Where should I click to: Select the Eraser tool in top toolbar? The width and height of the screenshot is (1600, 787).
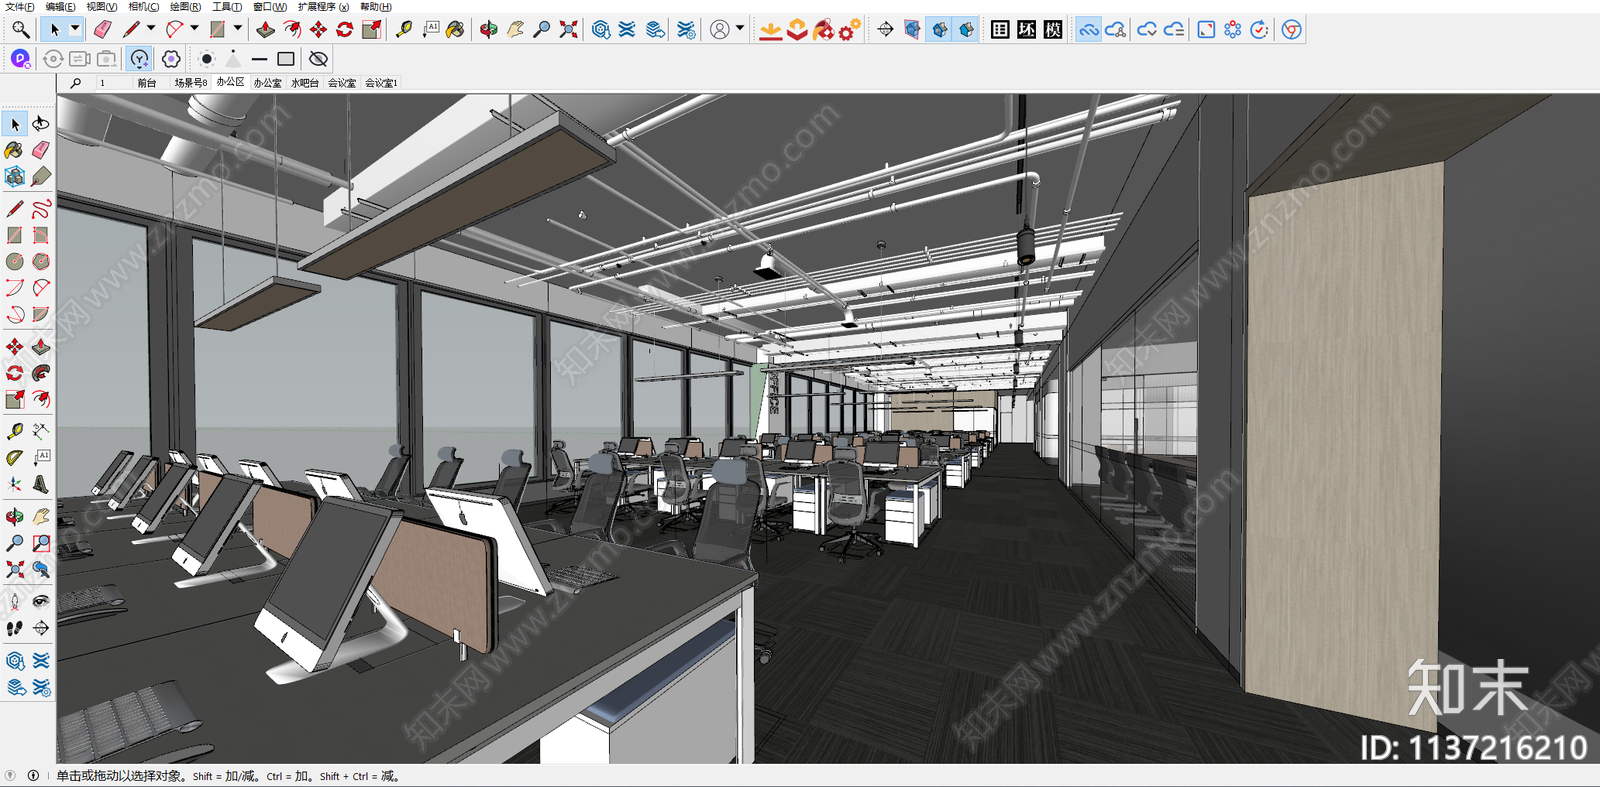pos(102,30)
